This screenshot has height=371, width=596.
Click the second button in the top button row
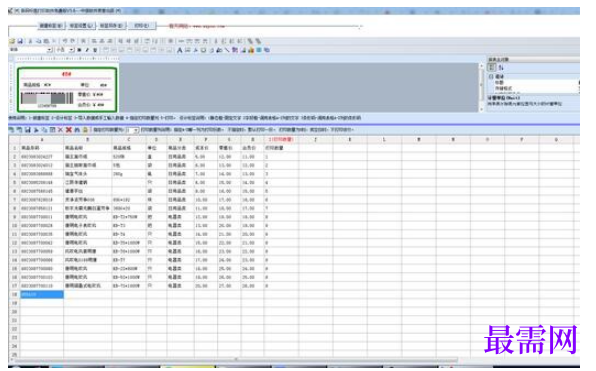[x=81, y=25]
